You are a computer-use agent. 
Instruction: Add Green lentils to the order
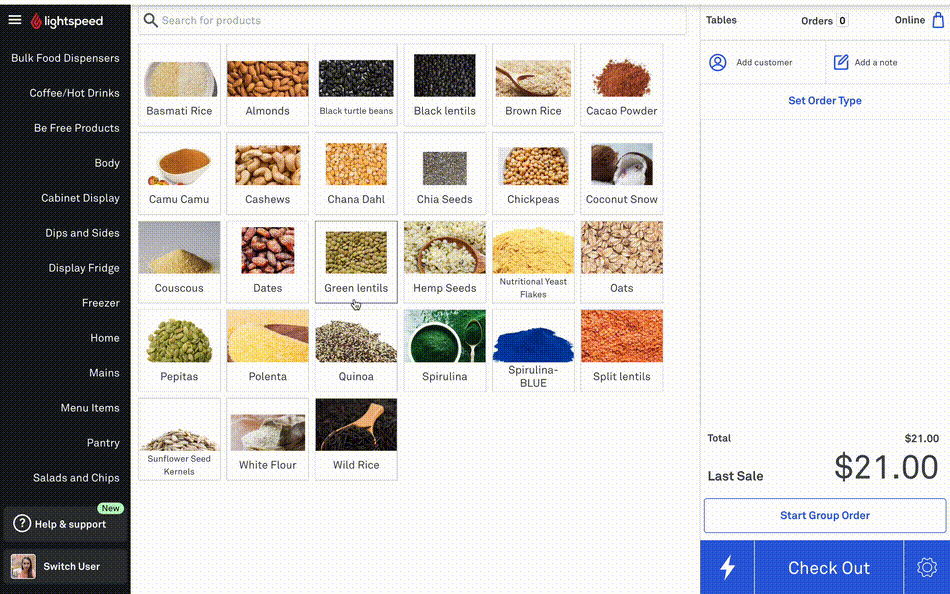(x=356, y=261)
